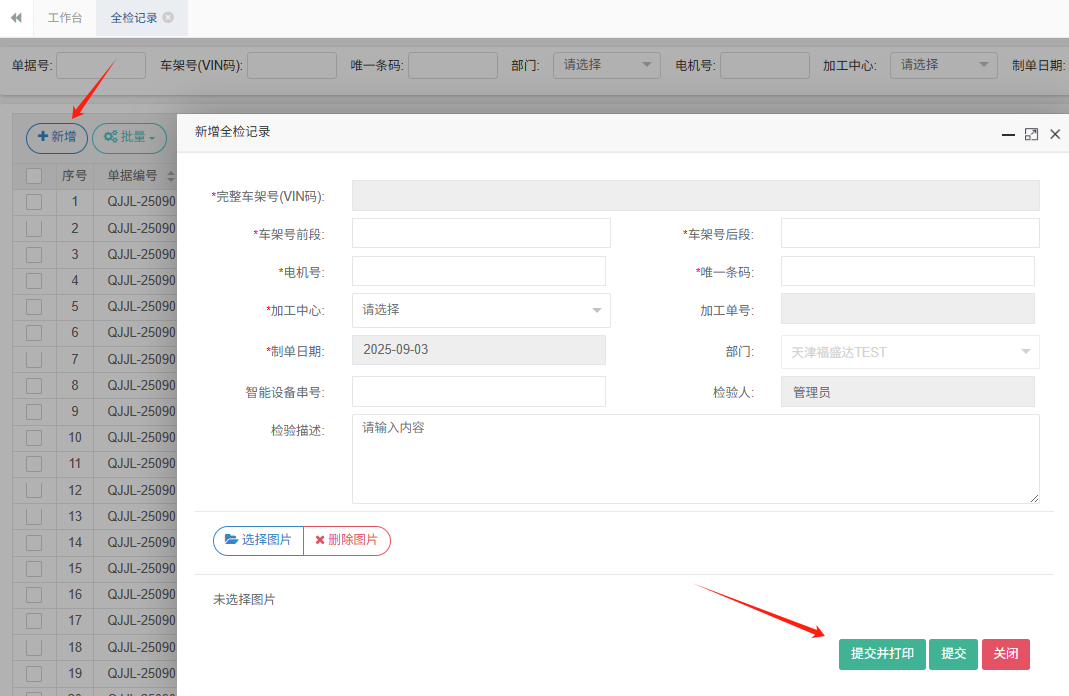Toggle the select-all checkbox in table header
This screenshot has height=696, width=1069.
tap(34, 176)
